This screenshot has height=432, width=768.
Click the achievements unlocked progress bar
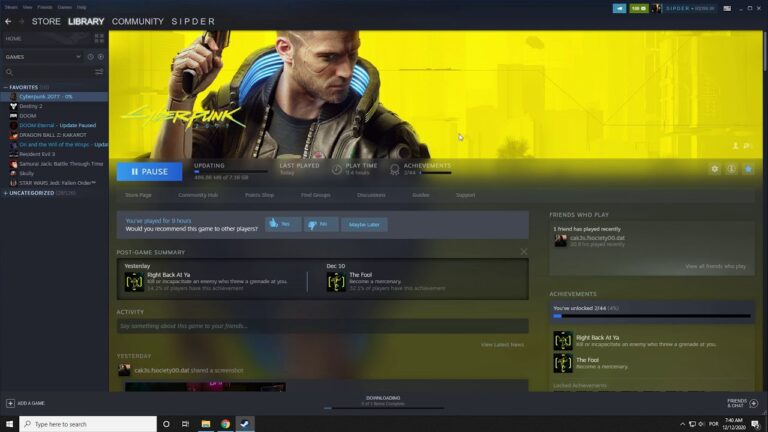pos(651,316)
